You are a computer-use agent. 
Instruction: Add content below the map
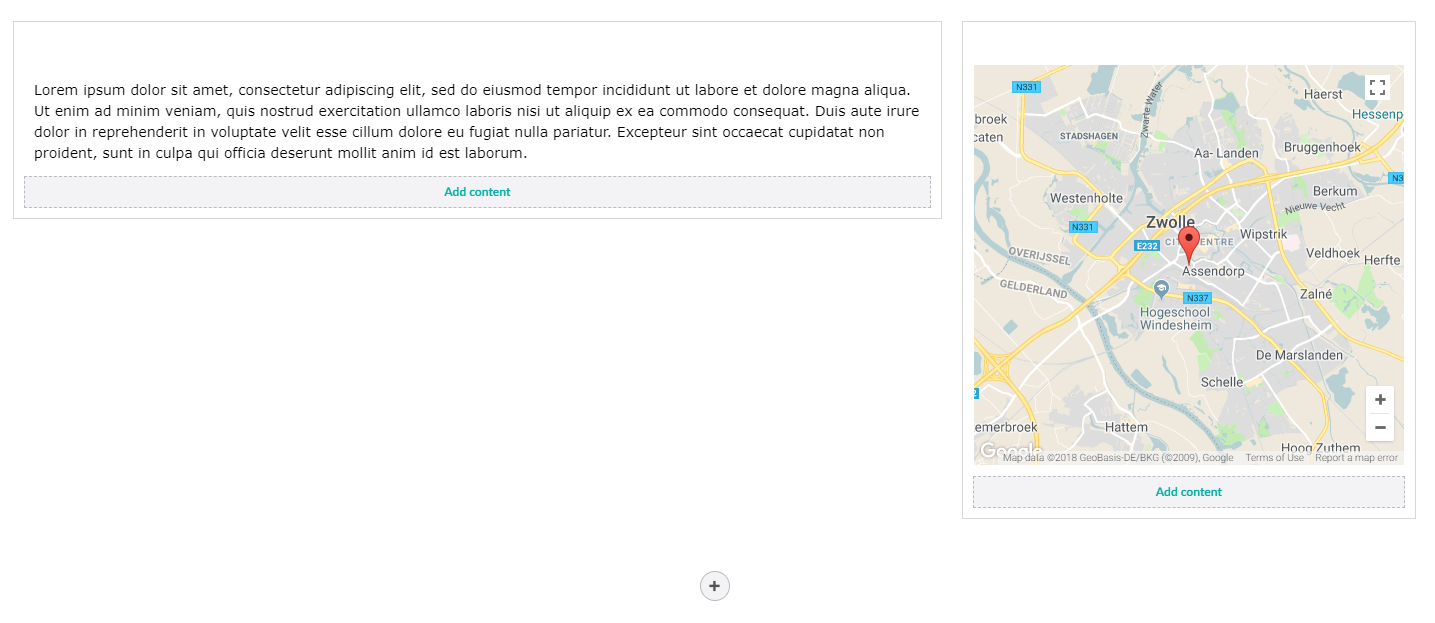tap(1189, 492)
